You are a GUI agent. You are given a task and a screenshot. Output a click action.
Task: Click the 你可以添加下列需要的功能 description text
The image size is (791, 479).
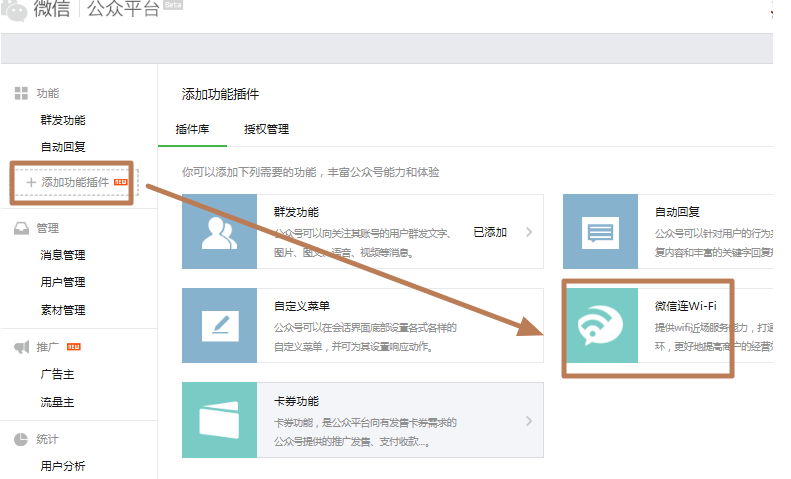pos(311,172)
